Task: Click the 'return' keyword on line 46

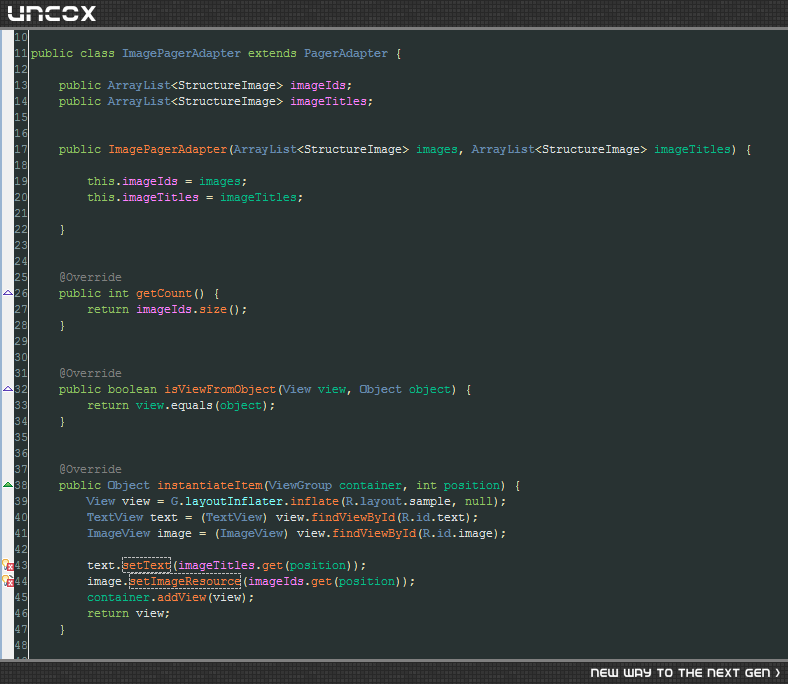Action: [108, 614]
